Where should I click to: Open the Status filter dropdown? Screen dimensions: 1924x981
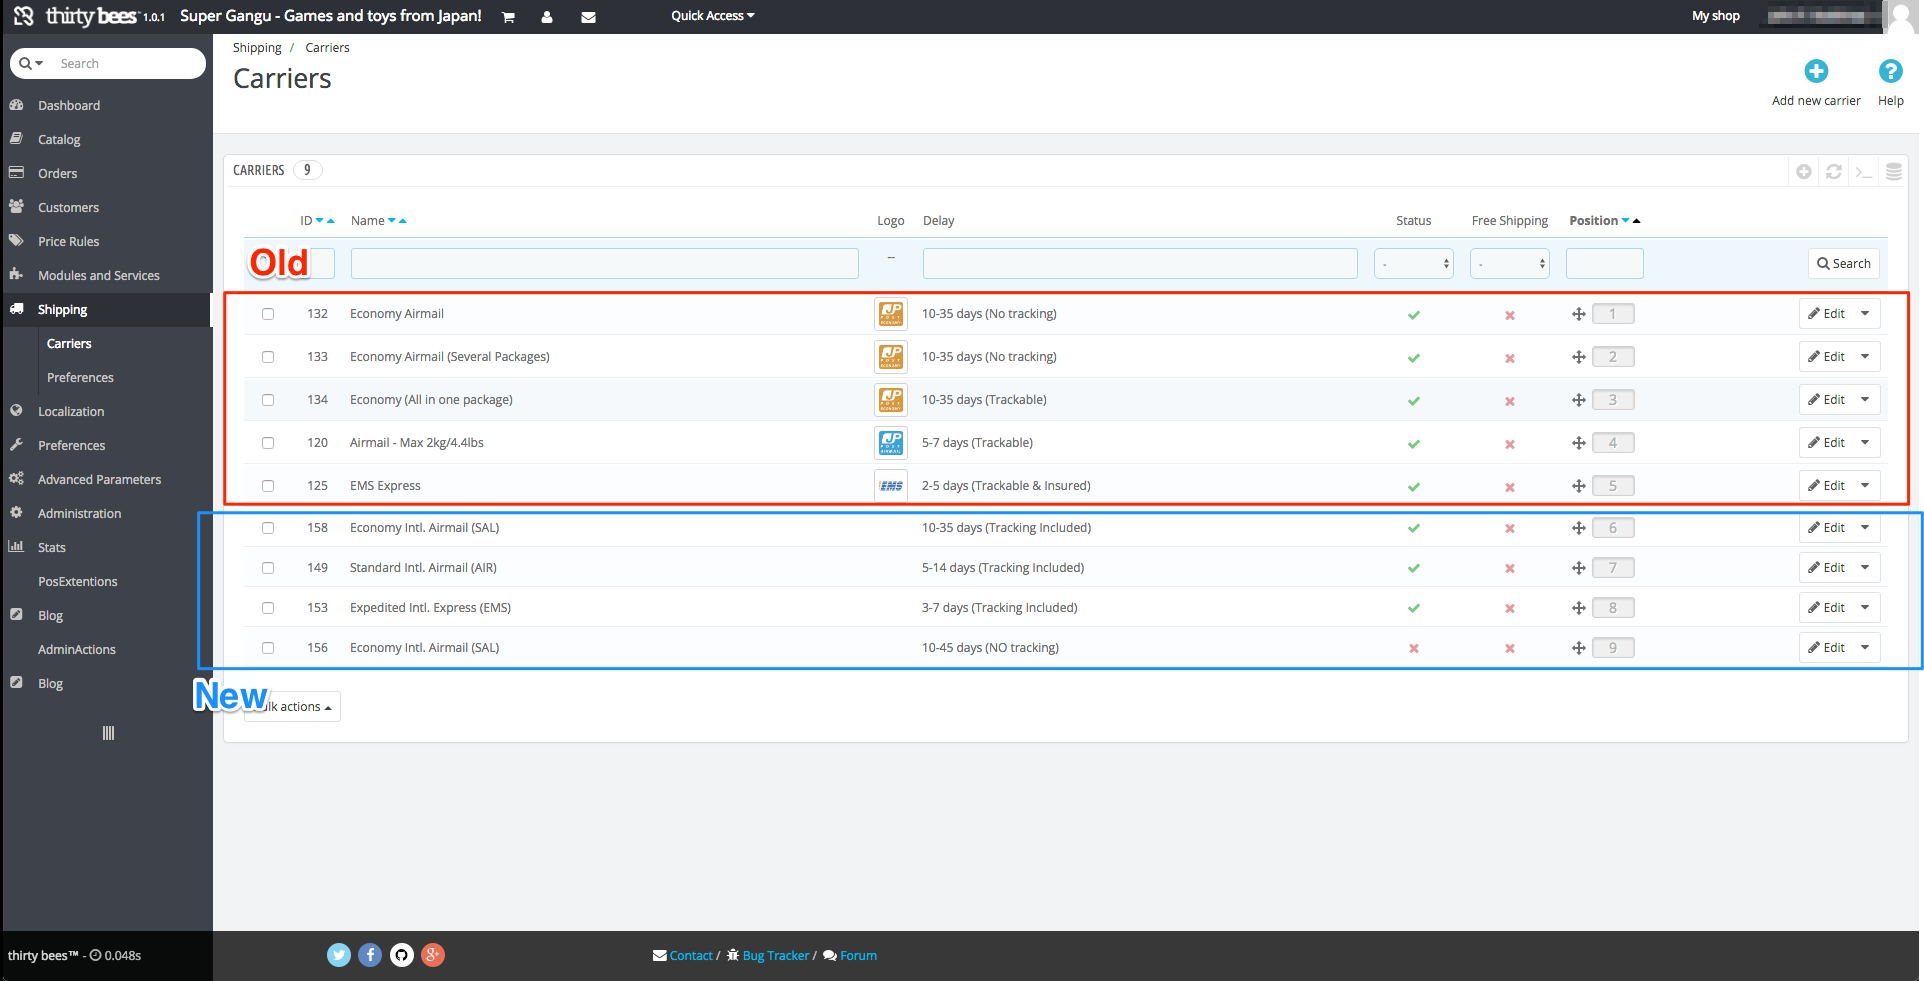click(1413, 264)
